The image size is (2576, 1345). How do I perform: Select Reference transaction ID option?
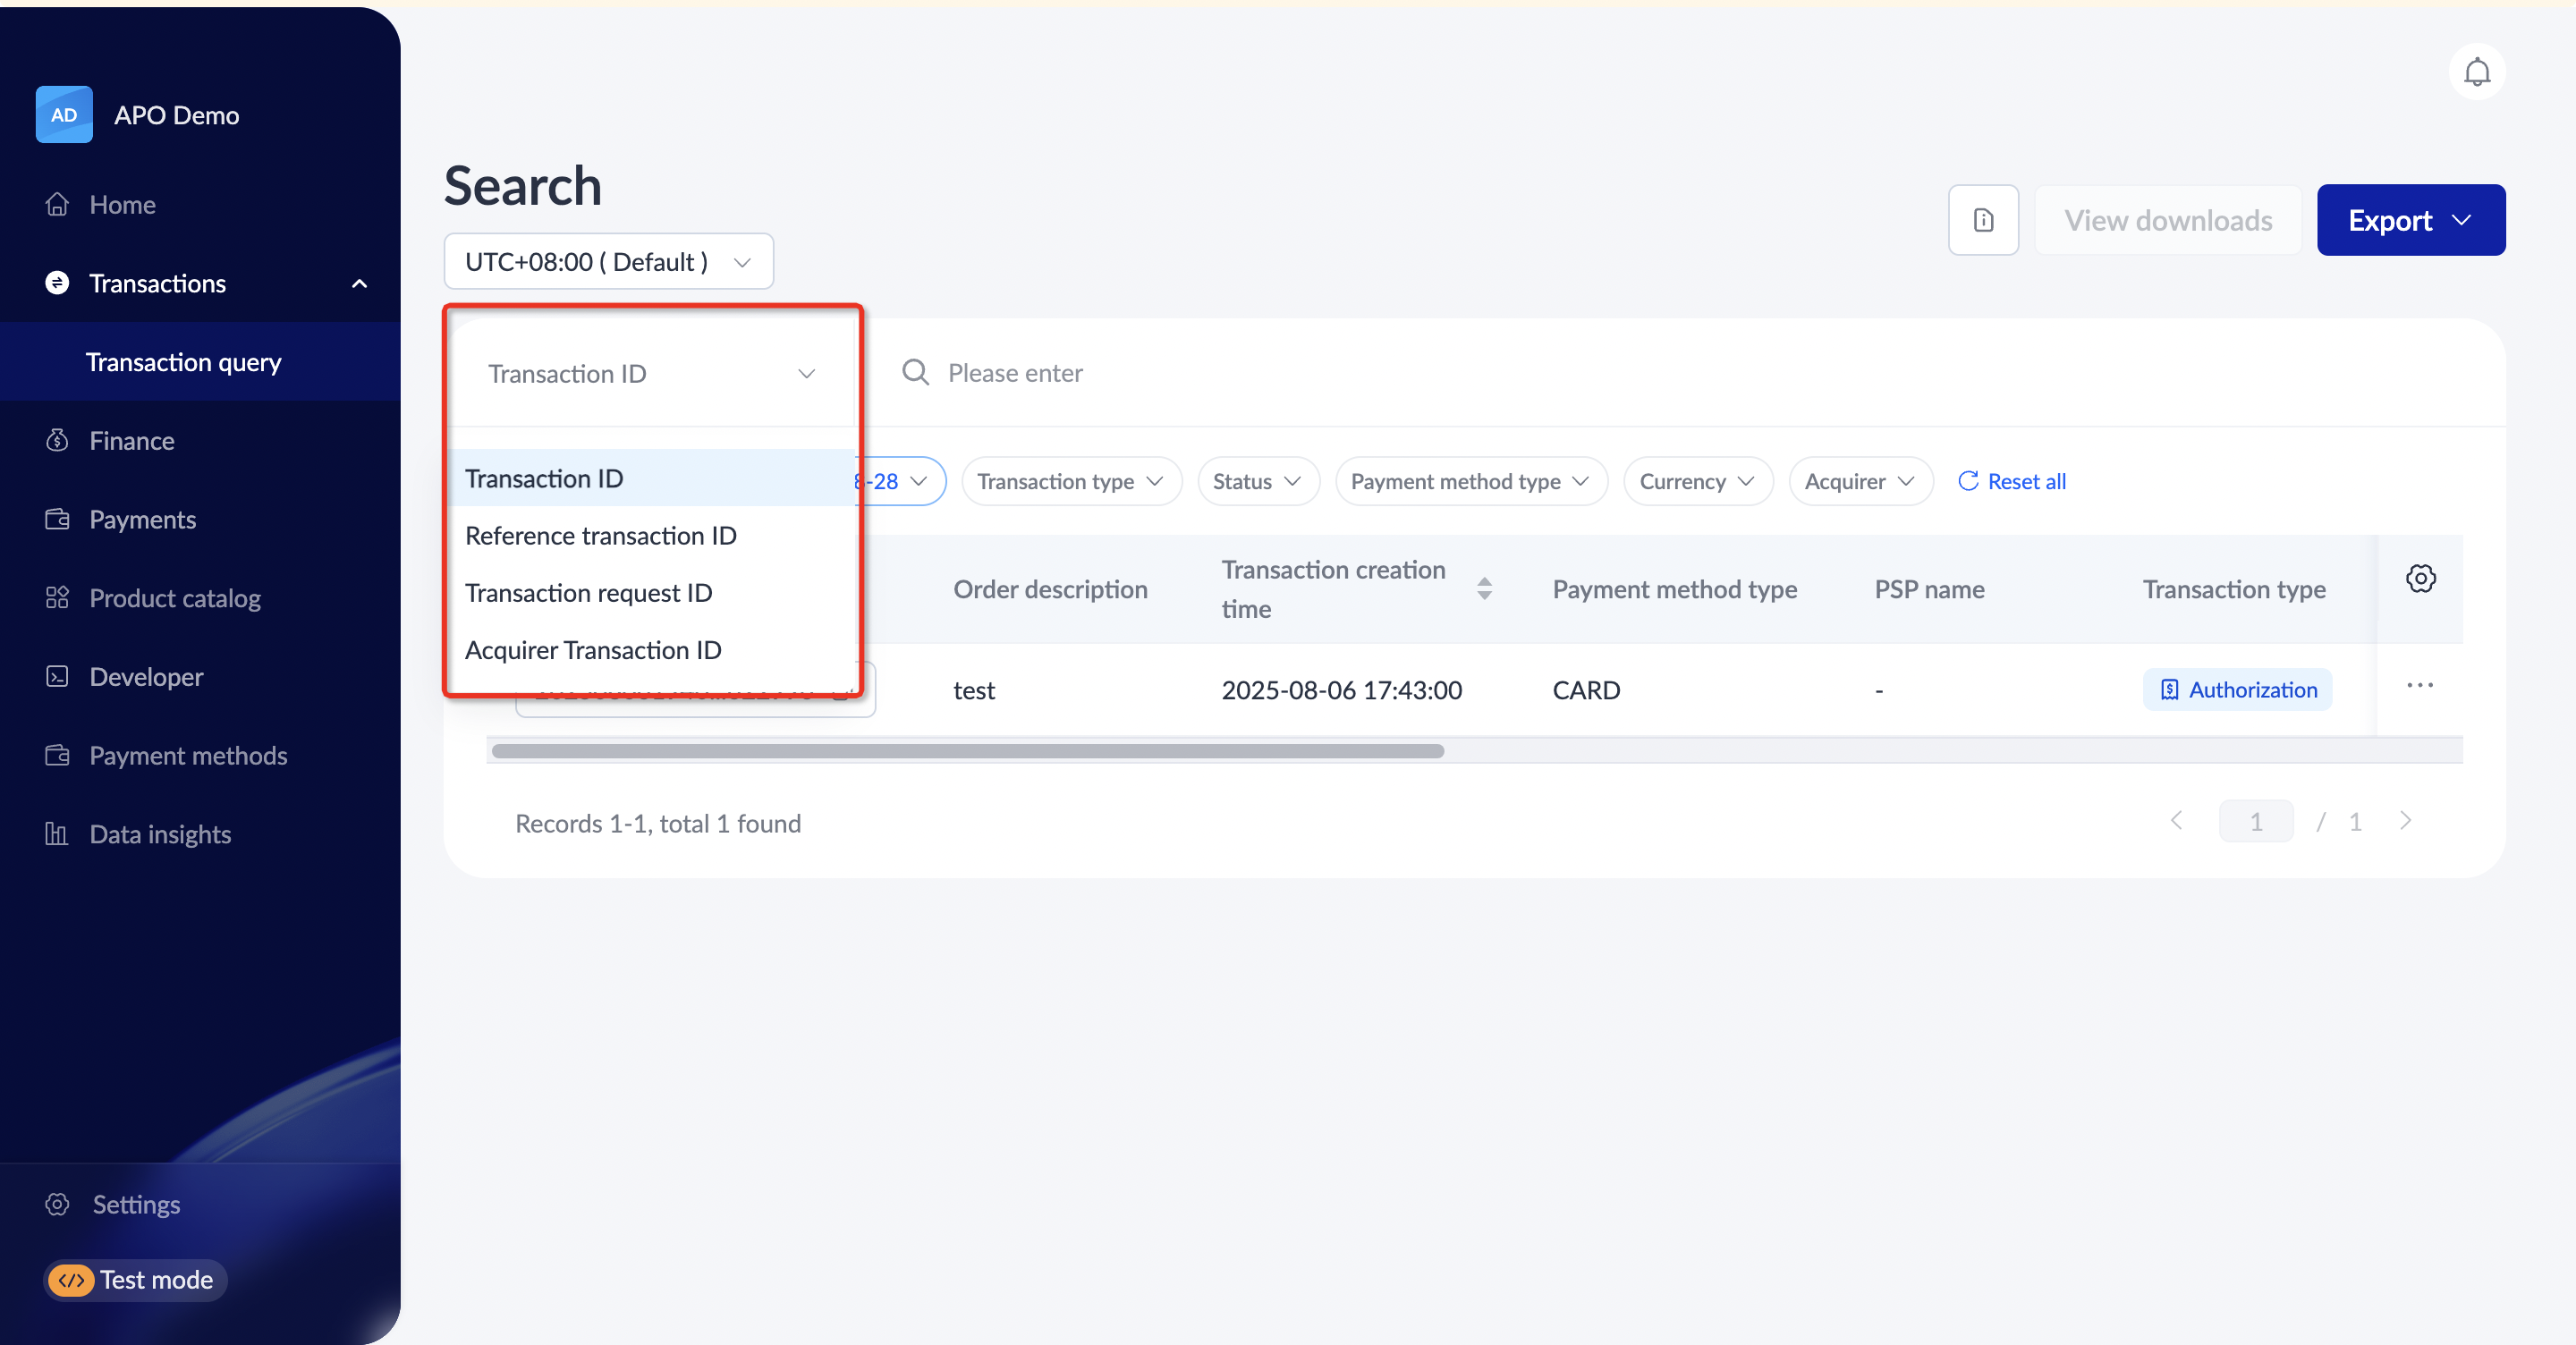tap(600, 536)
